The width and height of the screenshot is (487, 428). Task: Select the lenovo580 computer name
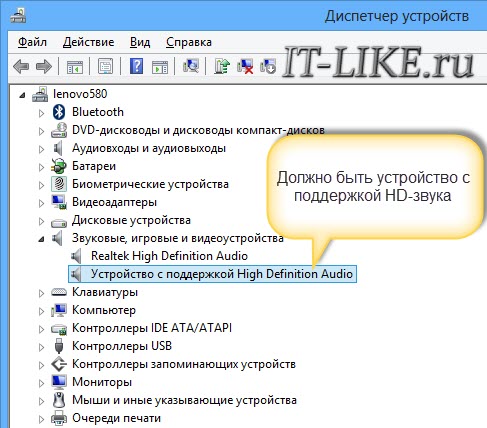80,94
